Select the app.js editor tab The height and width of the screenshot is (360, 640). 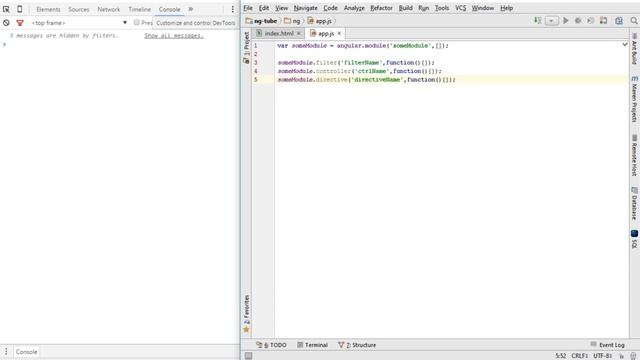pos(326,33)
